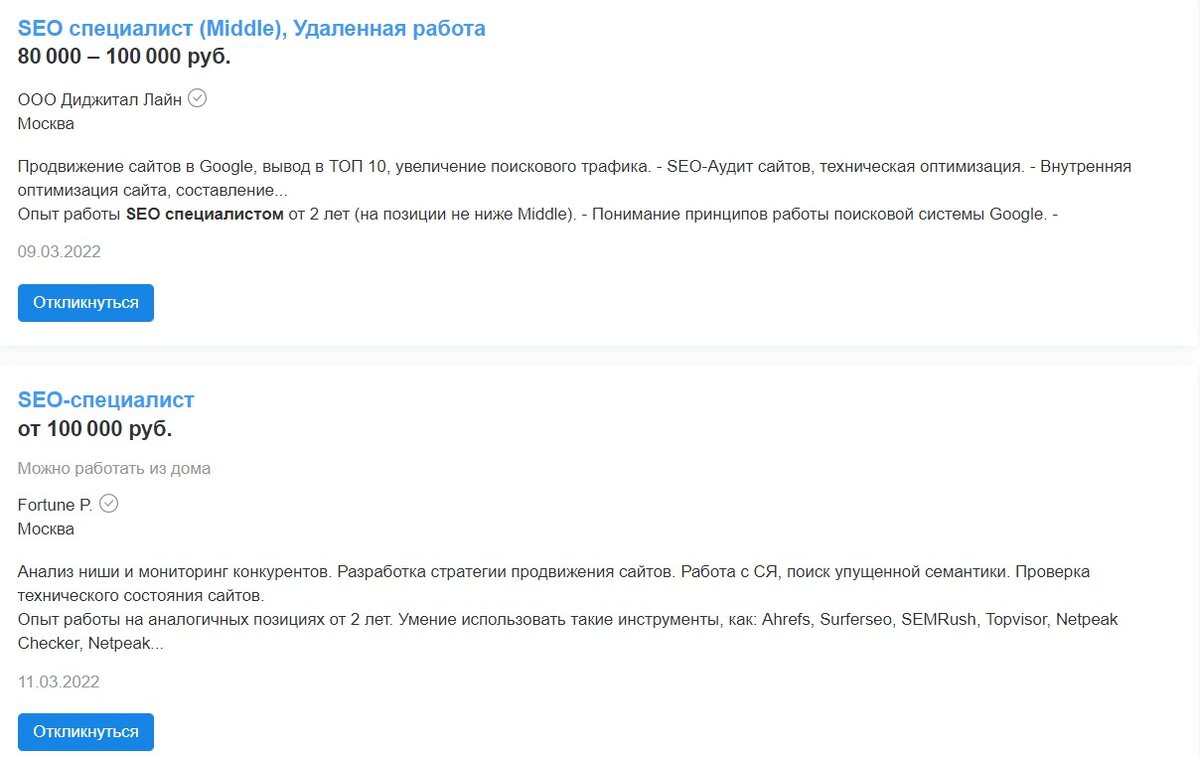
Task: Select the Можно работать из дома label
Action: tap(114, 468)
